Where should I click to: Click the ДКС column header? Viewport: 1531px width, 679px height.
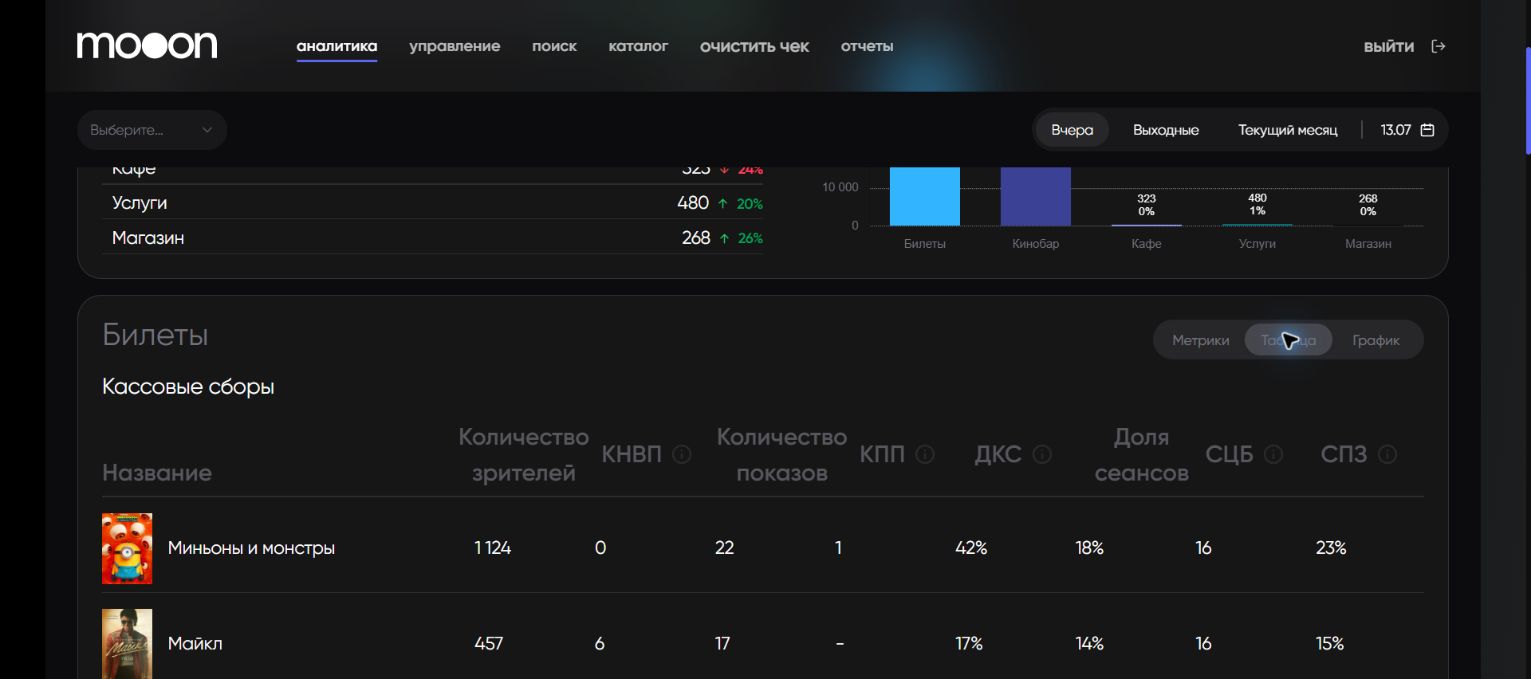[998, 454]
